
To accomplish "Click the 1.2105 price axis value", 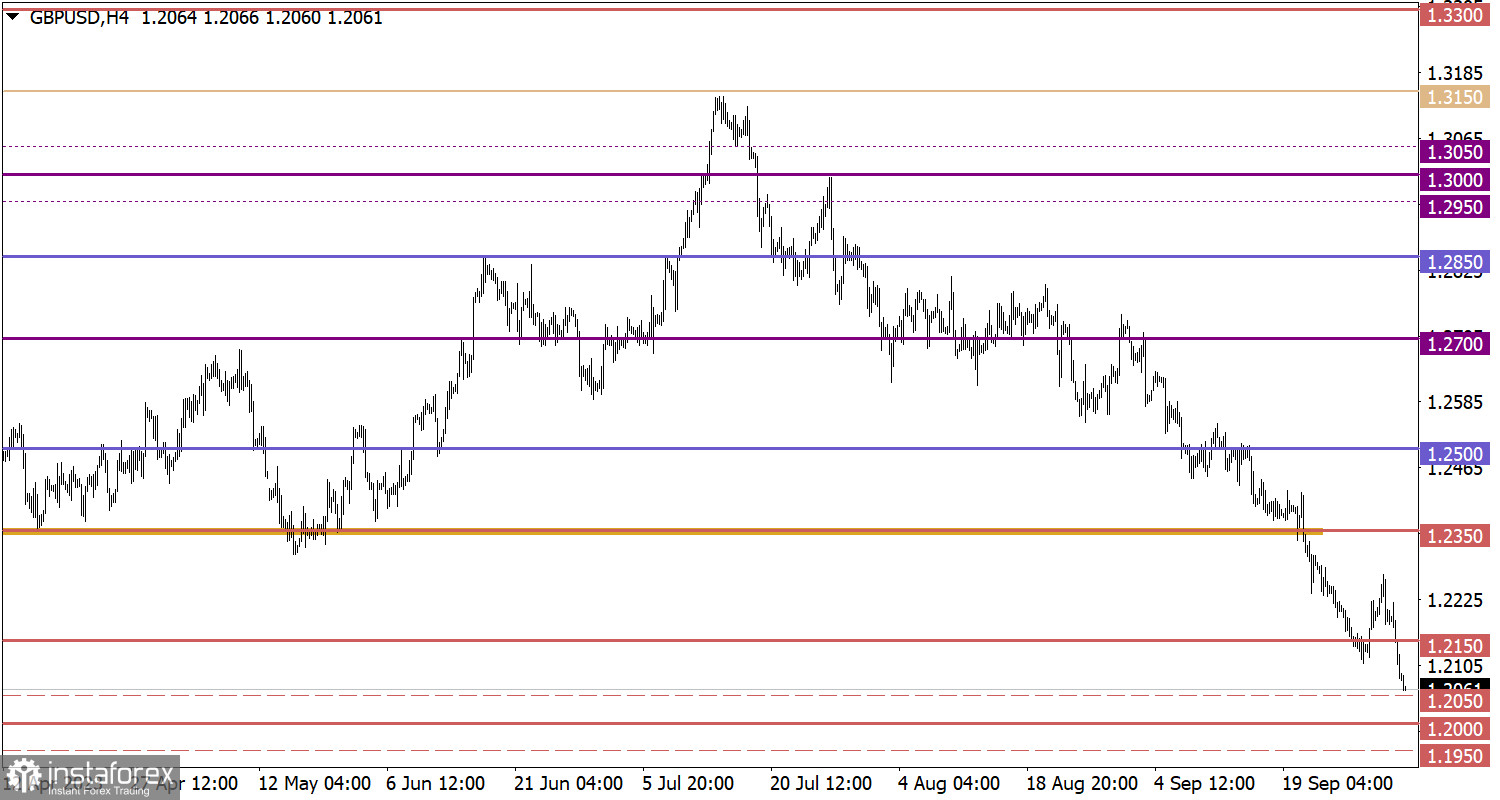I will [x=1453, y=666].
